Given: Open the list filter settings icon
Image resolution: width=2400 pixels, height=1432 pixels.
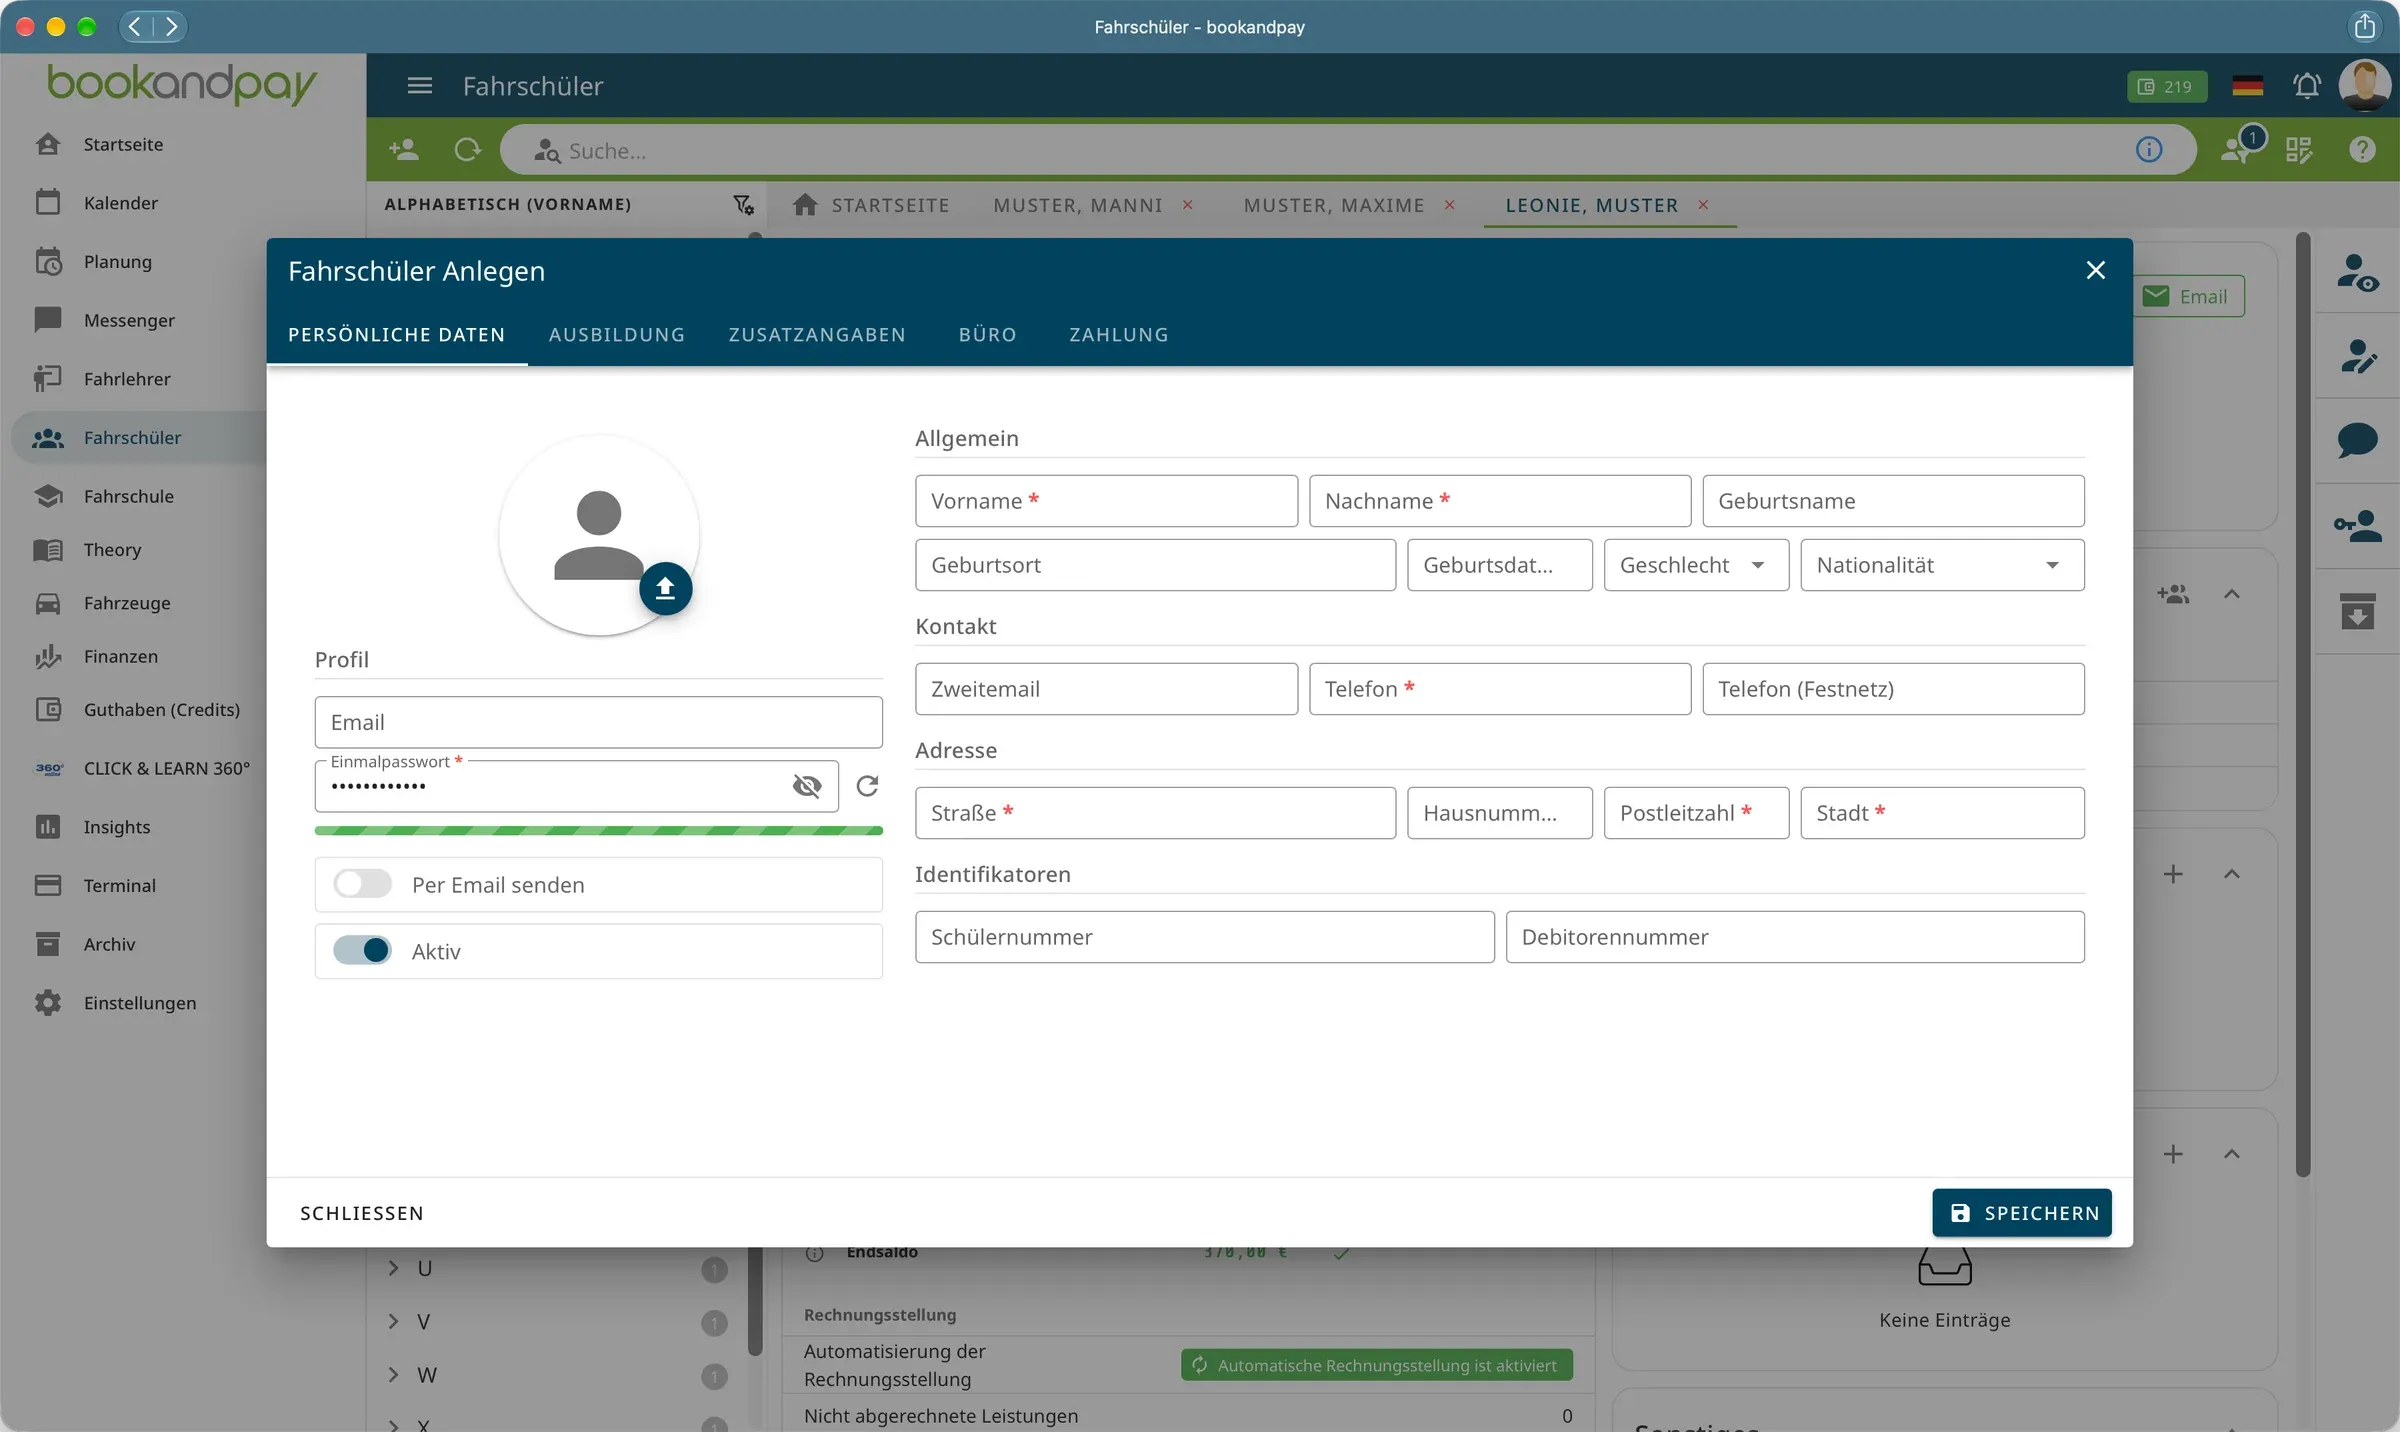Looking at the screenshot, I should pyautogui.click(x=743, y=204).
